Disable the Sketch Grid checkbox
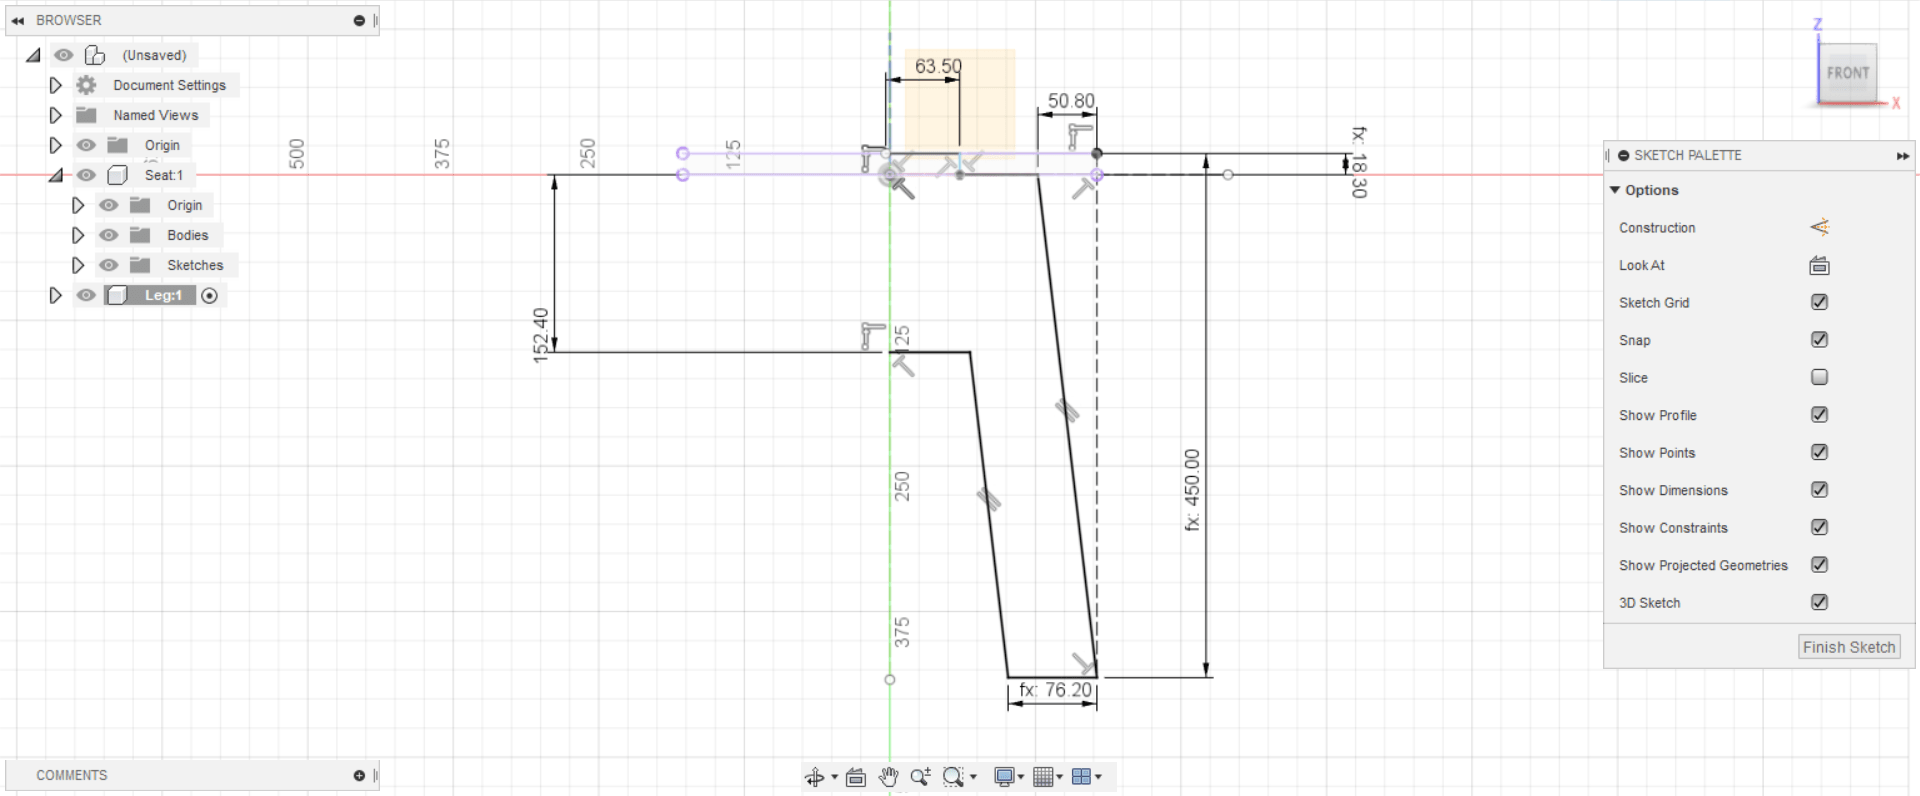Image resolution: width=1920 pixels, height=796 pixels. [1819, 302]
